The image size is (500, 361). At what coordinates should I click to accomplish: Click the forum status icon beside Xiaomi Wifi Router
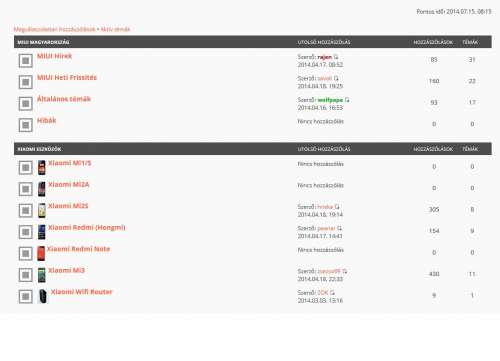pos(26,296)
